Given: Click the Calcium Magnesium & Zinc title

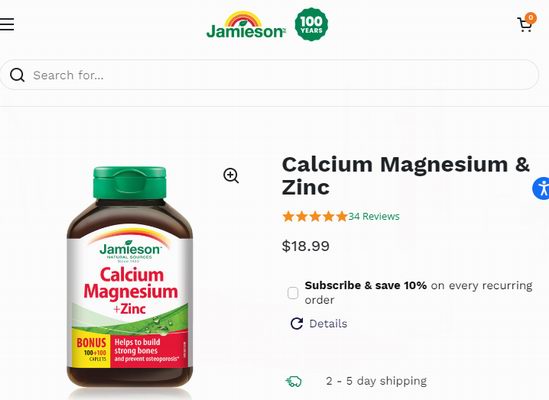Looking at the screenshot, I should (405, 176).
